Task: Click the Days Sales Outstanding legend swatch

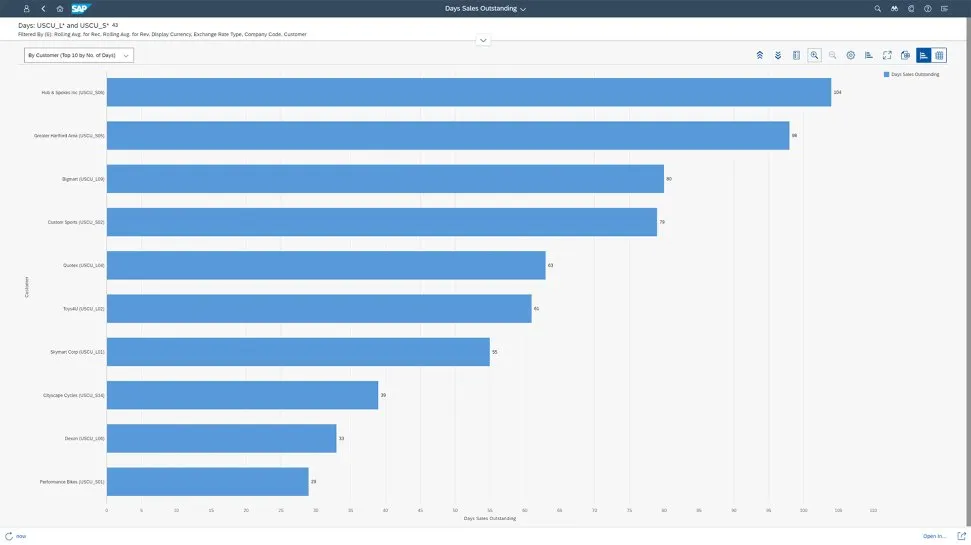Action: (886, 74)
